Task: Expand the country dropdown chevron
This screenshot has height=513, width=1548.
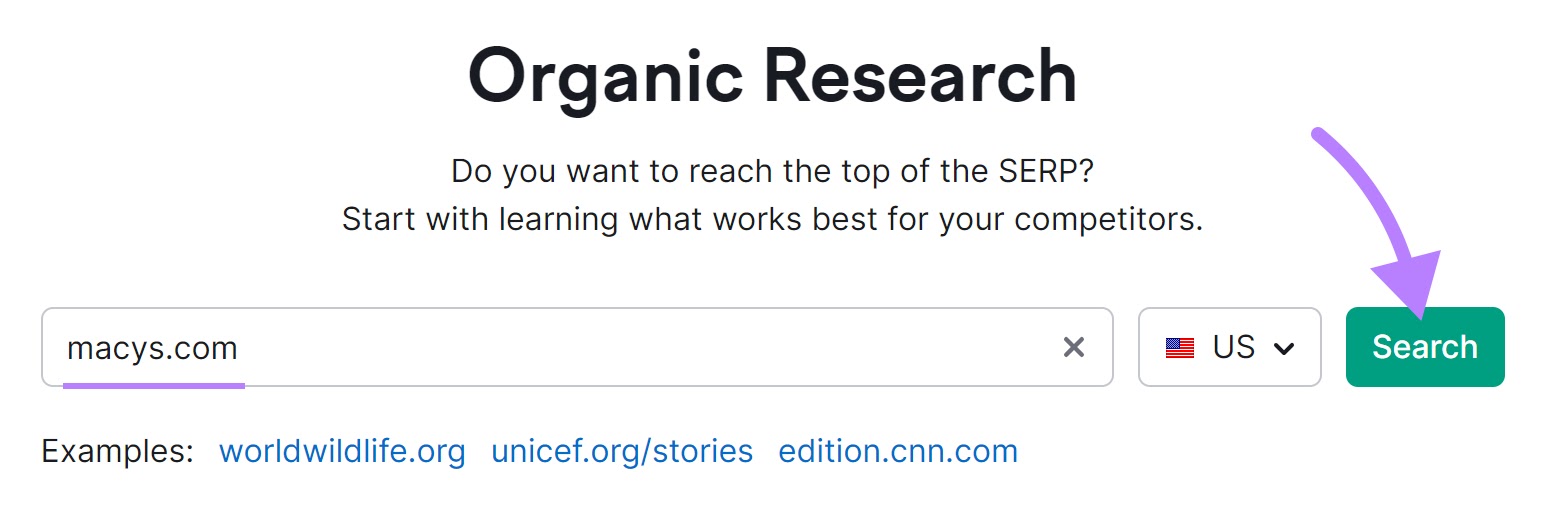Action: pyautogui.click(x=1284, y=348)
